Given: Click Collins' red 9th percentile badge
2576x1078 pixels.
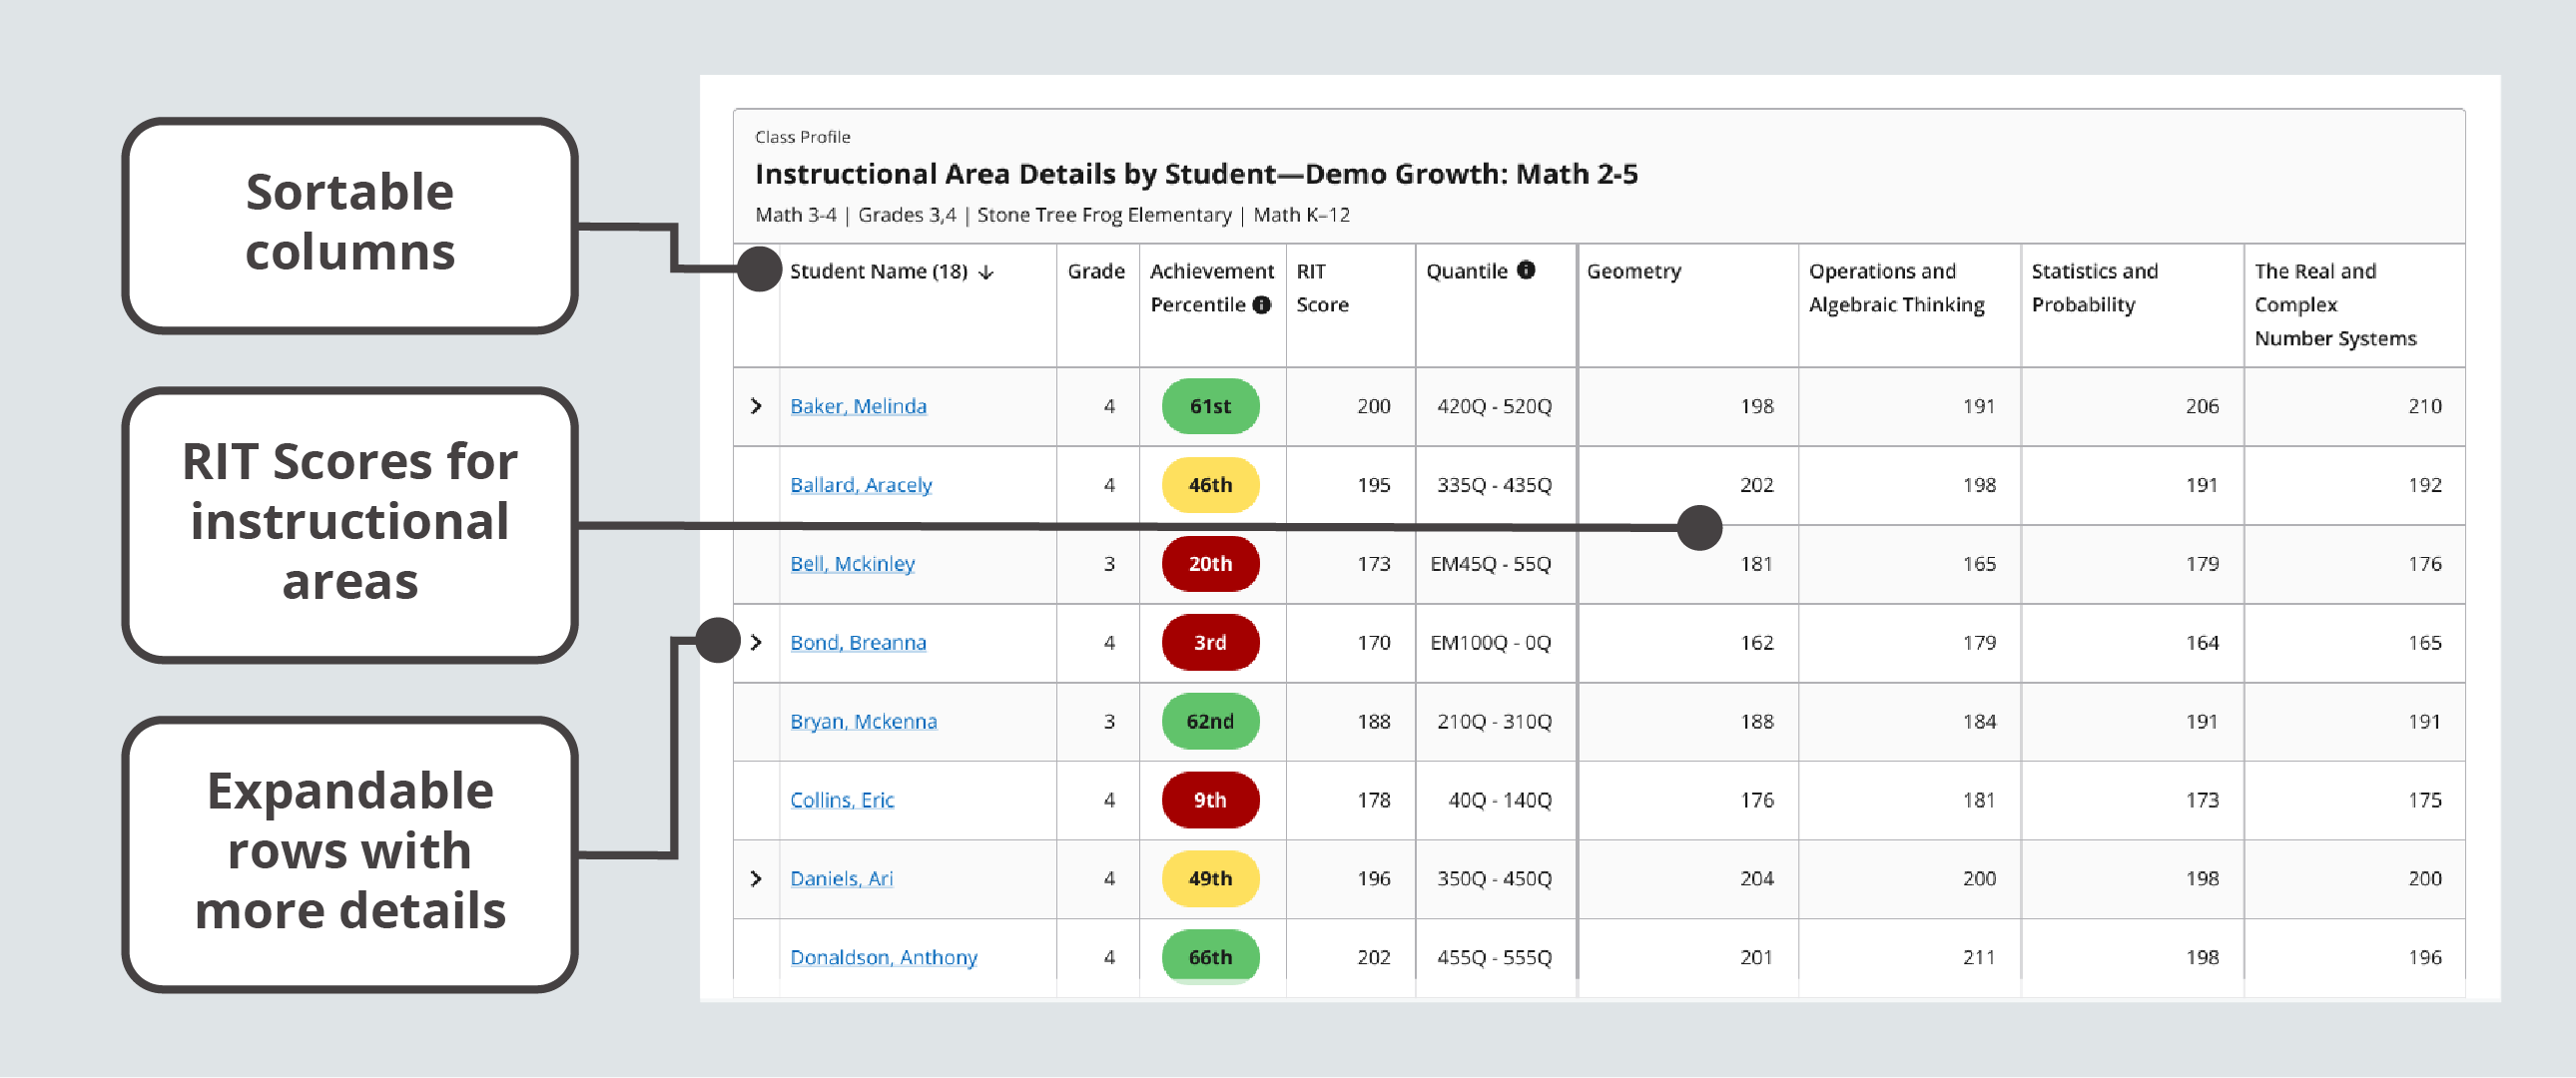Looking at the screenshot, I should 1210,800.
